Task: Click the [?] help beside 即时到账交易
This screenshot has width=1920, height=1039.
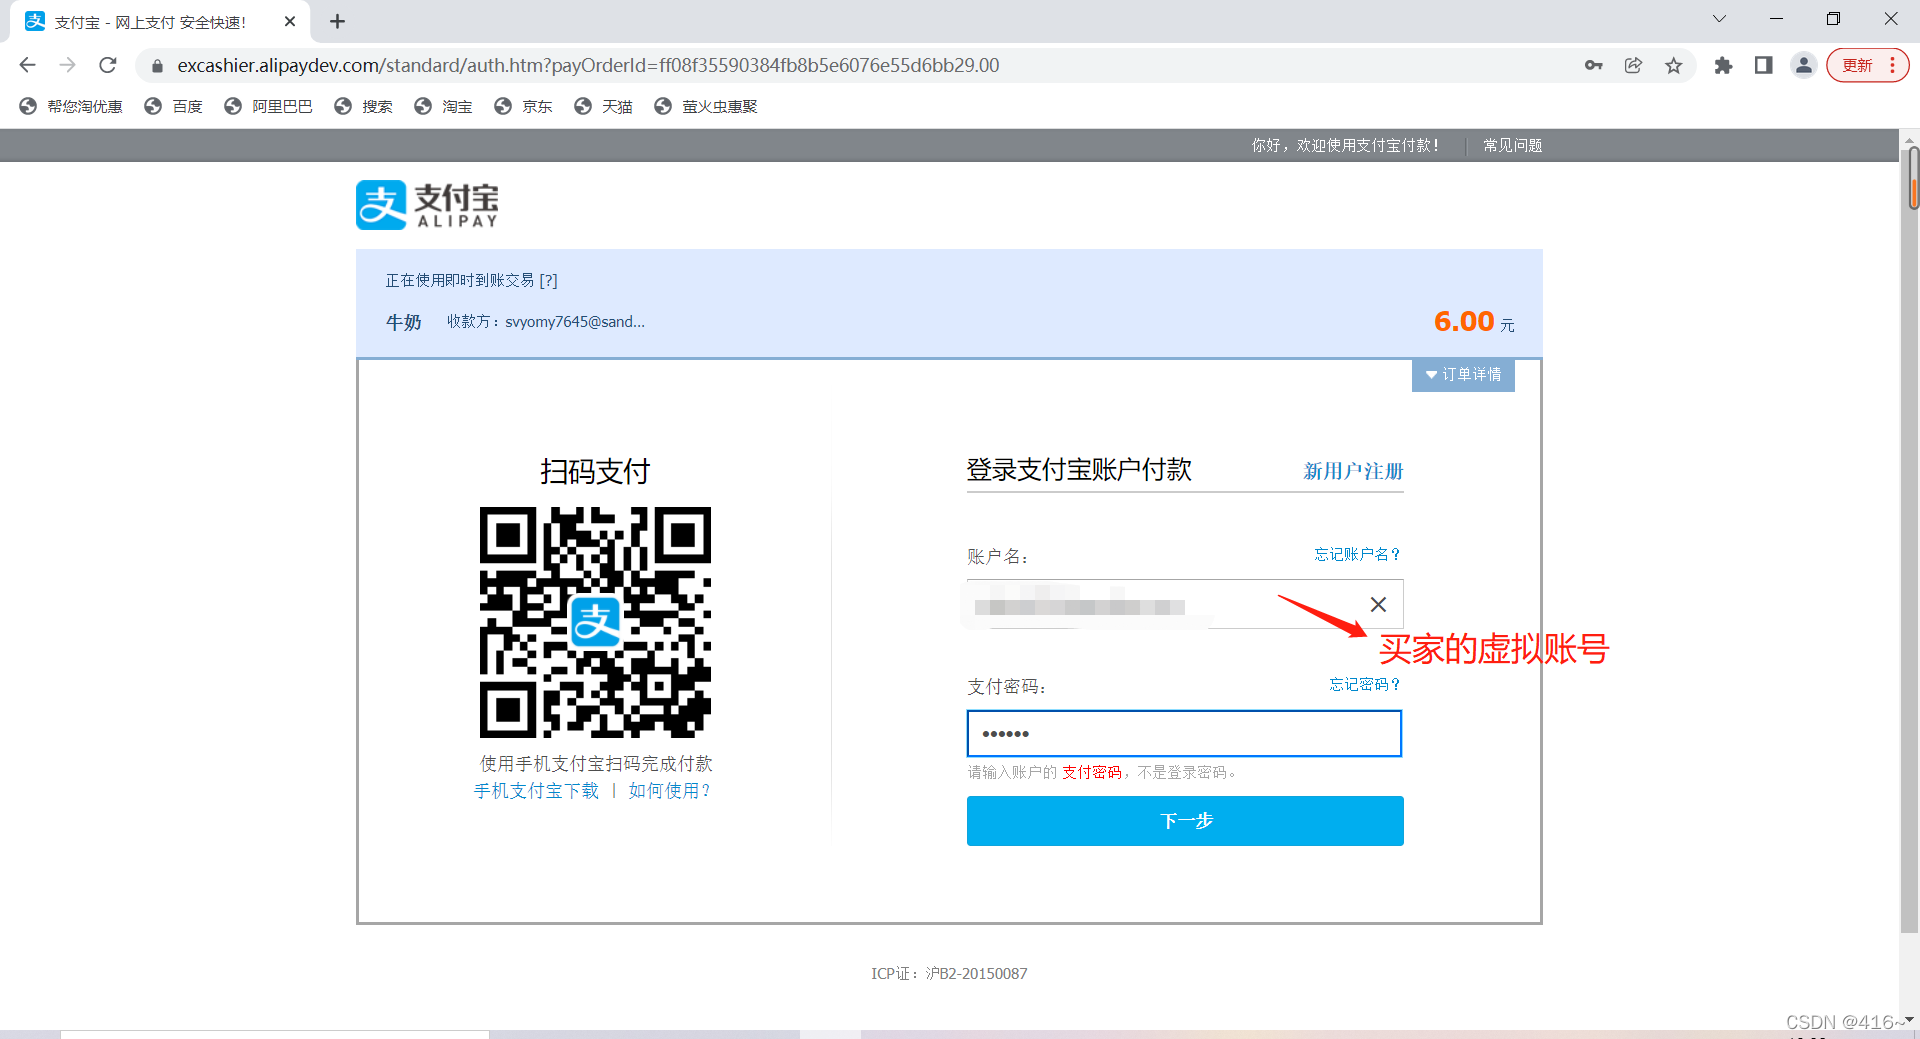Action: (548, 281)
